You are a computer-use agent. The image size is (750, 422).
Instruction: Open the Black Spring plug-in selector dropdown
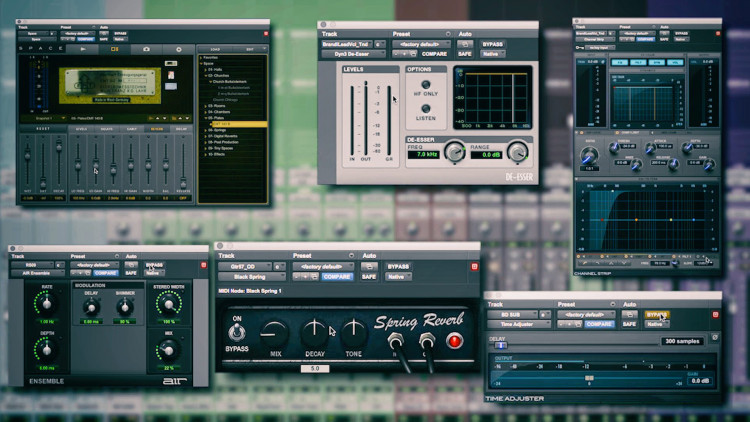coord(252,277)
